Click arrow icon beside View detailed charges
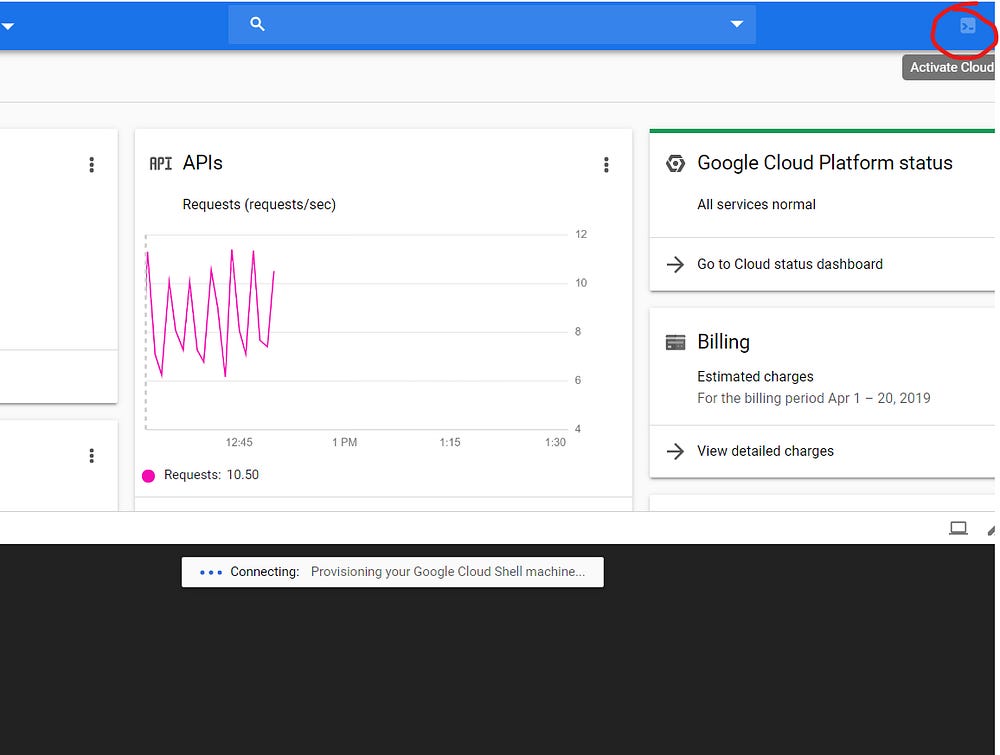This screenshot has width=1000, height=755. (x=676, y=451)
